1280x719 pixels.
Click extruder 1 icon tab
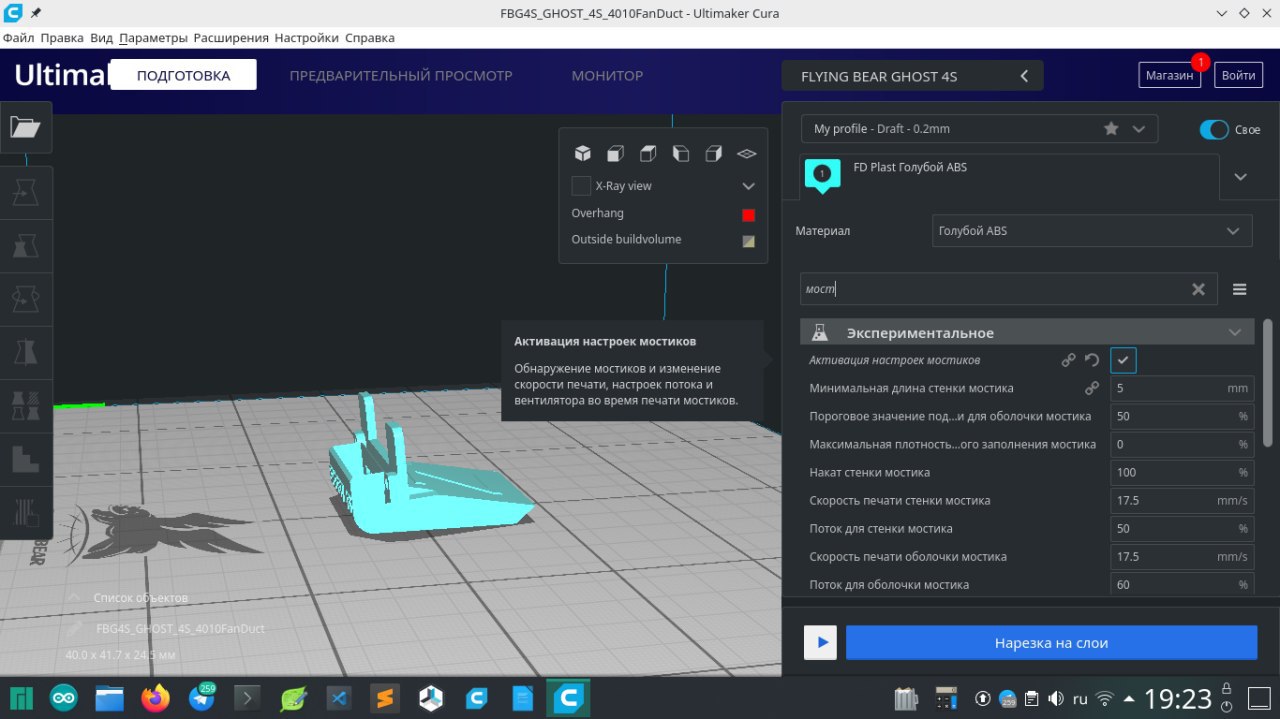click(822, 175)
